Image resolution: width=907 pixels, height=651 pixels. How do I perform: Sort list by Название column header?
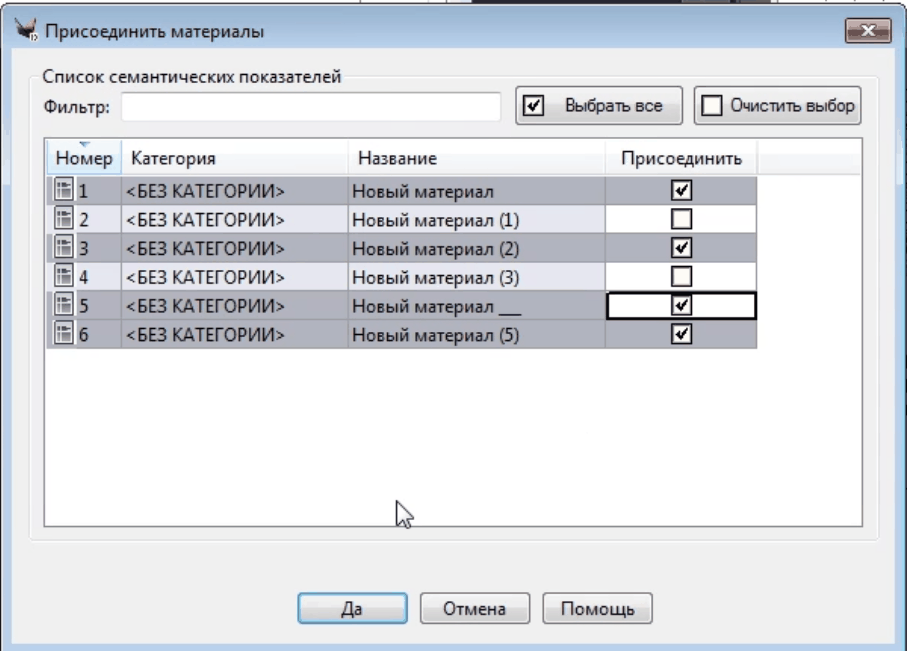point(476,159)
